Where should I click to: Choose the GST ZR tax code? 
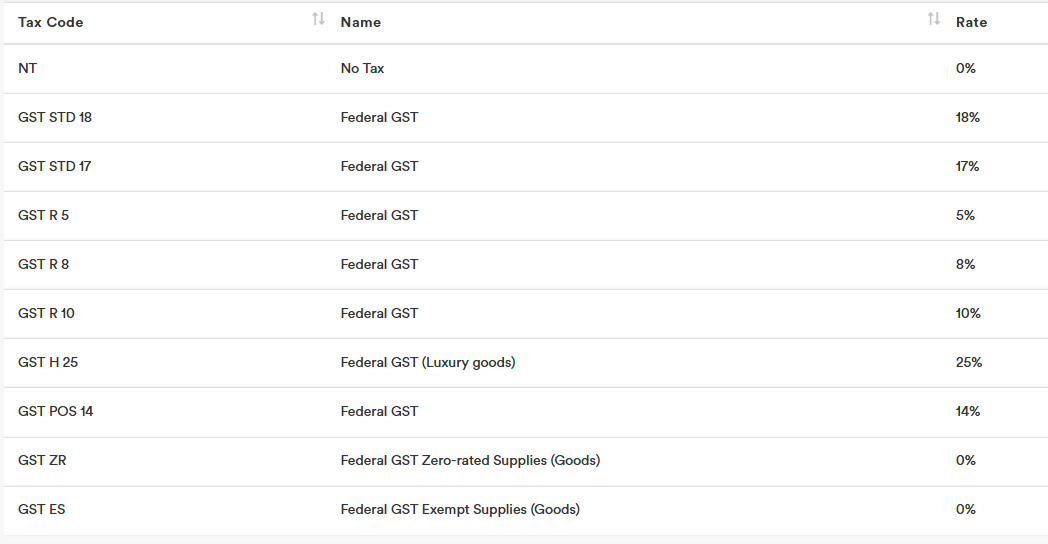(x=42, y=461)
